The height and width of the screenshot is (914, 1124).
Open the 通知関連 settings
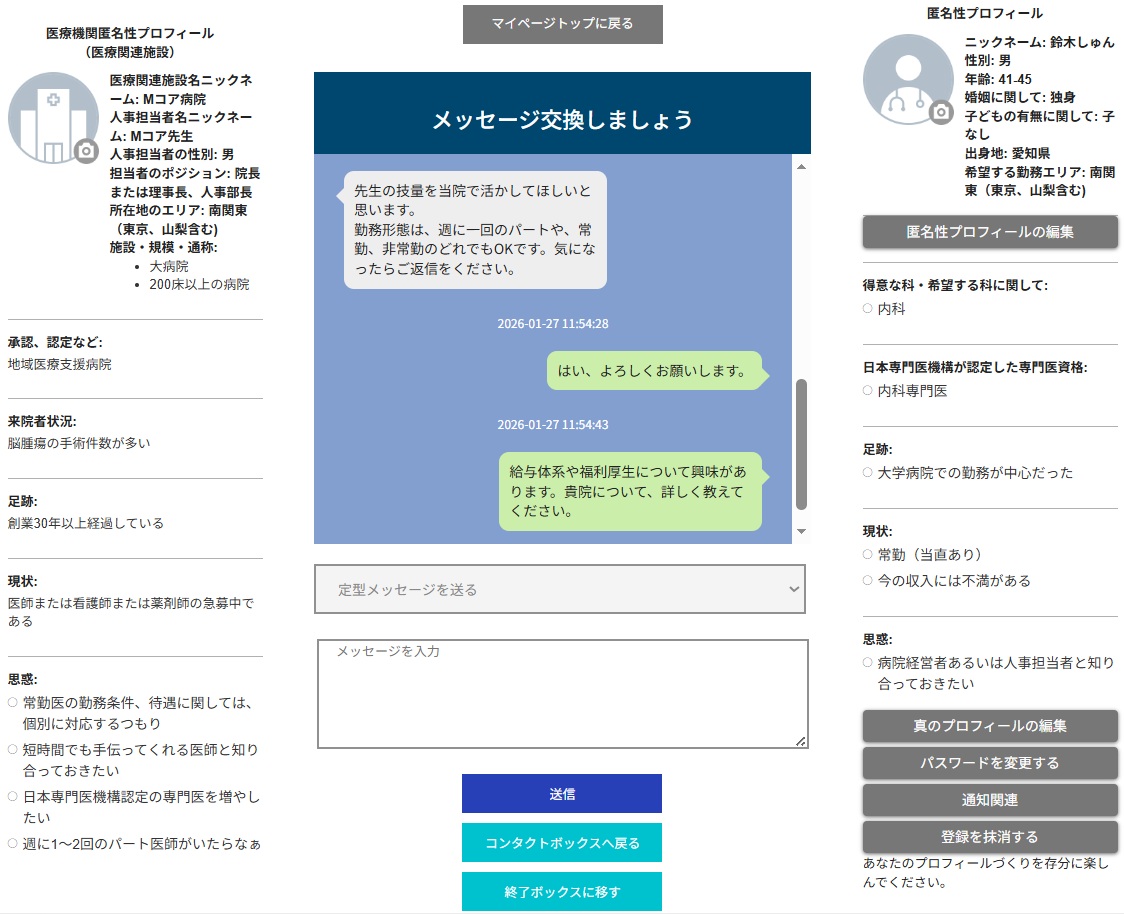[989, 799]
